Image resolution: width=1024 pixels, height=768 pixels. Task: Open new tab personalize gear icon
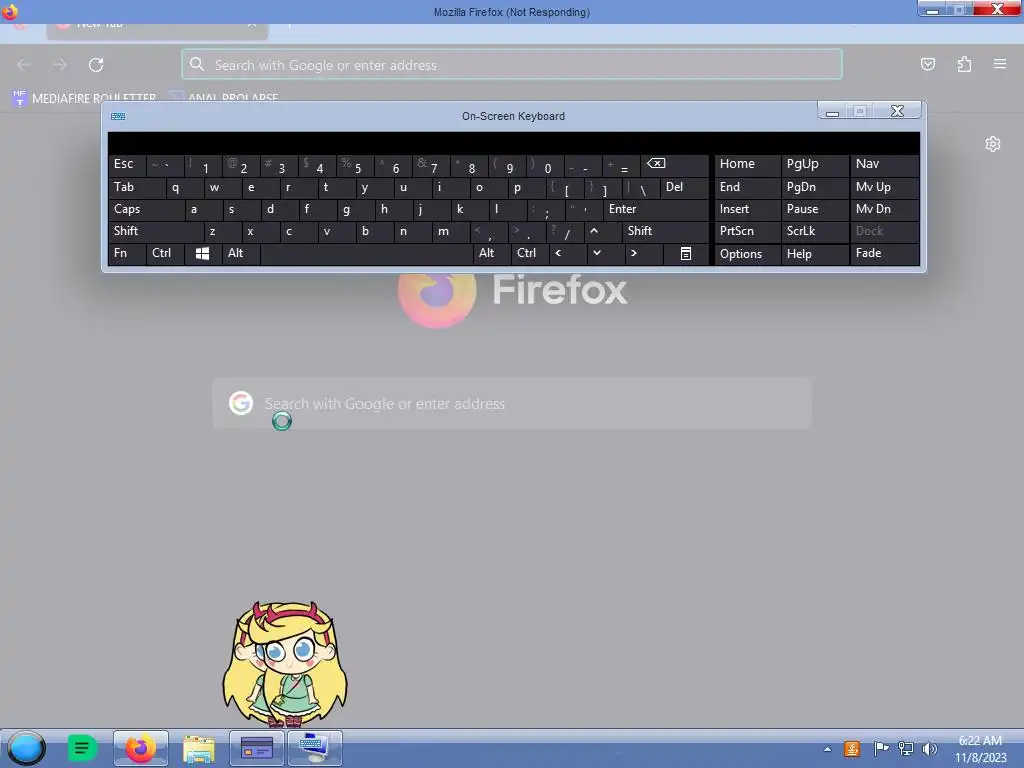tap(993, 144)
